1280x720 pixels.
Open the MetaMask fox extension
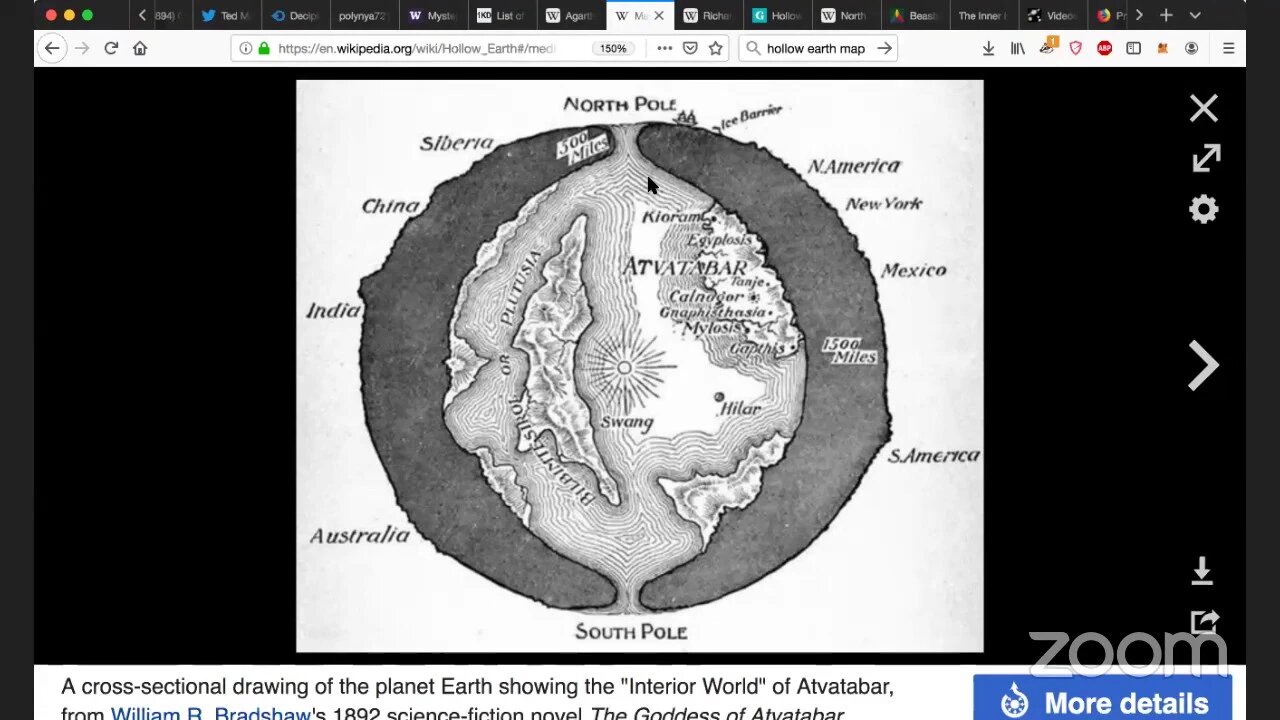pos(1162,48)
